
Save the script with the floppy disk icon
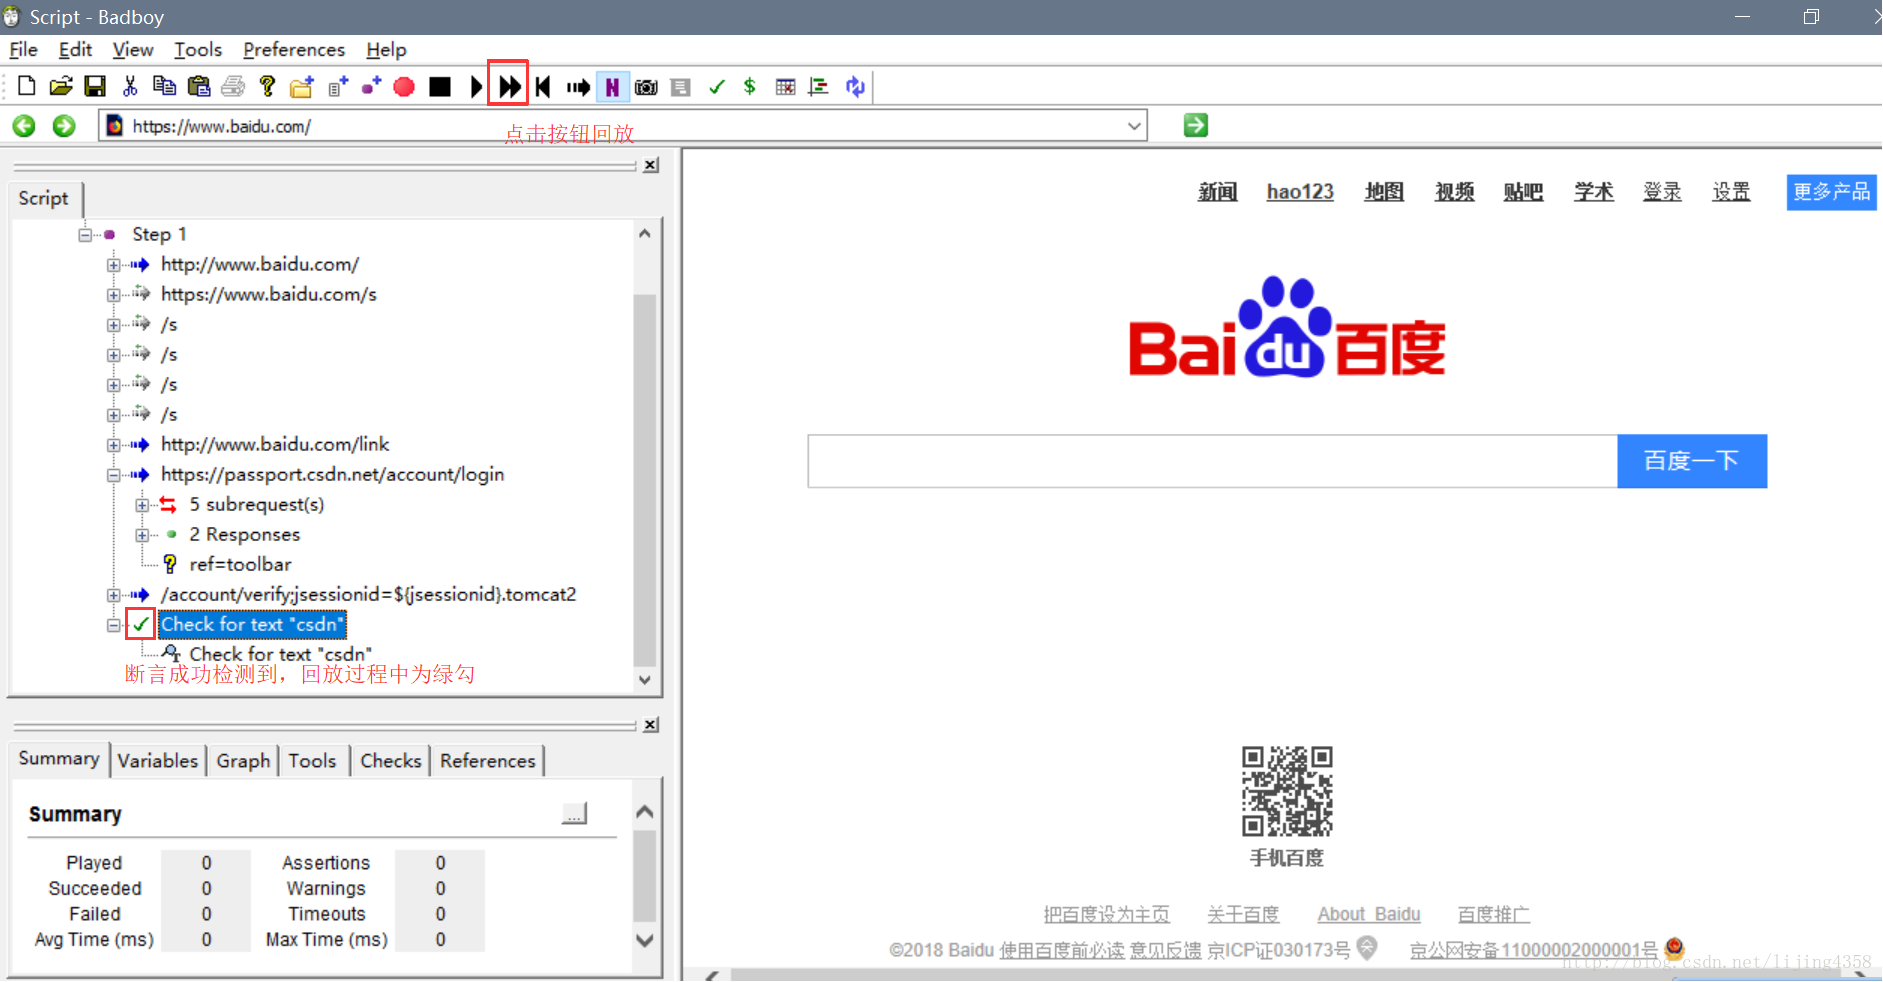pyautogui.click(x=95, y=87)
